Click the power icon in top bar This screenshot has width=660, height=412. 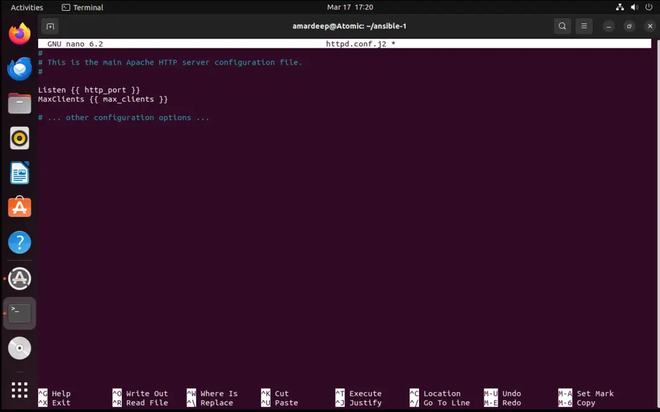[x=649, y=7]
